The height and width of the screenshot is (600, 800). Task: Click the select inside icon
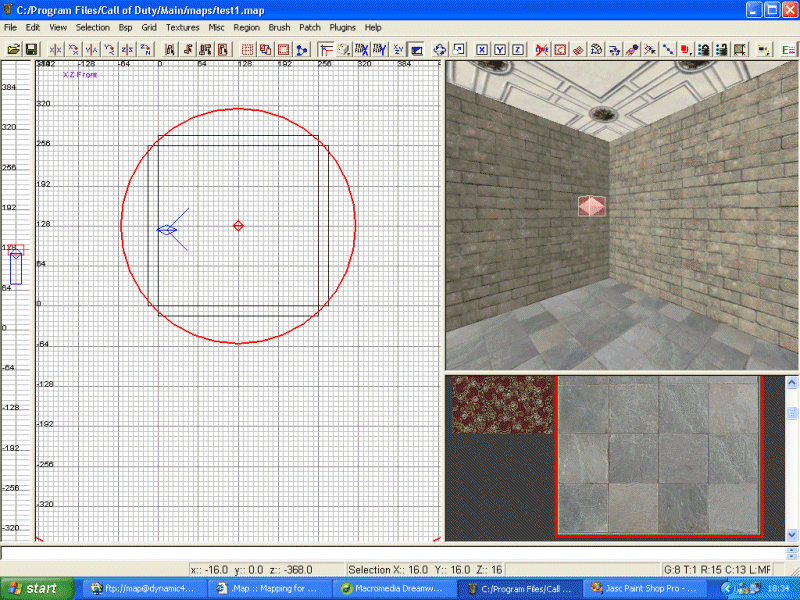223,49
